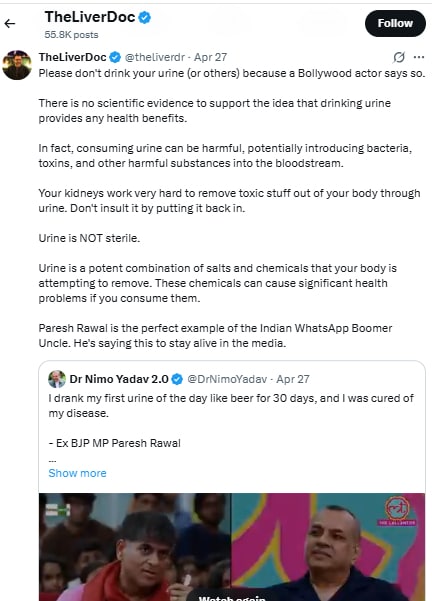This screenshot has height=601, width=432.
Task: Click Dr Nimo Yadav 2.0 name
Action: click(x=119, y=379)
